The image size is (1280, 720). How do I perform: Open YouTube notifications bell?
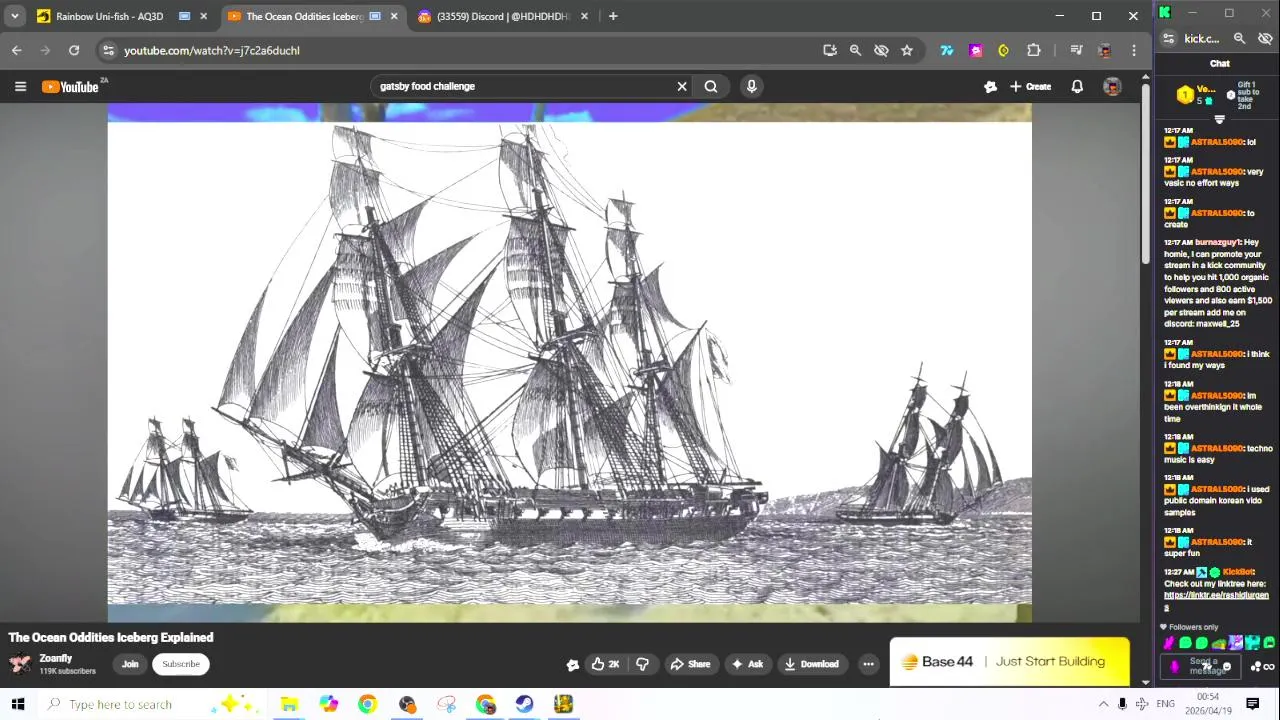coord(1077,87)
